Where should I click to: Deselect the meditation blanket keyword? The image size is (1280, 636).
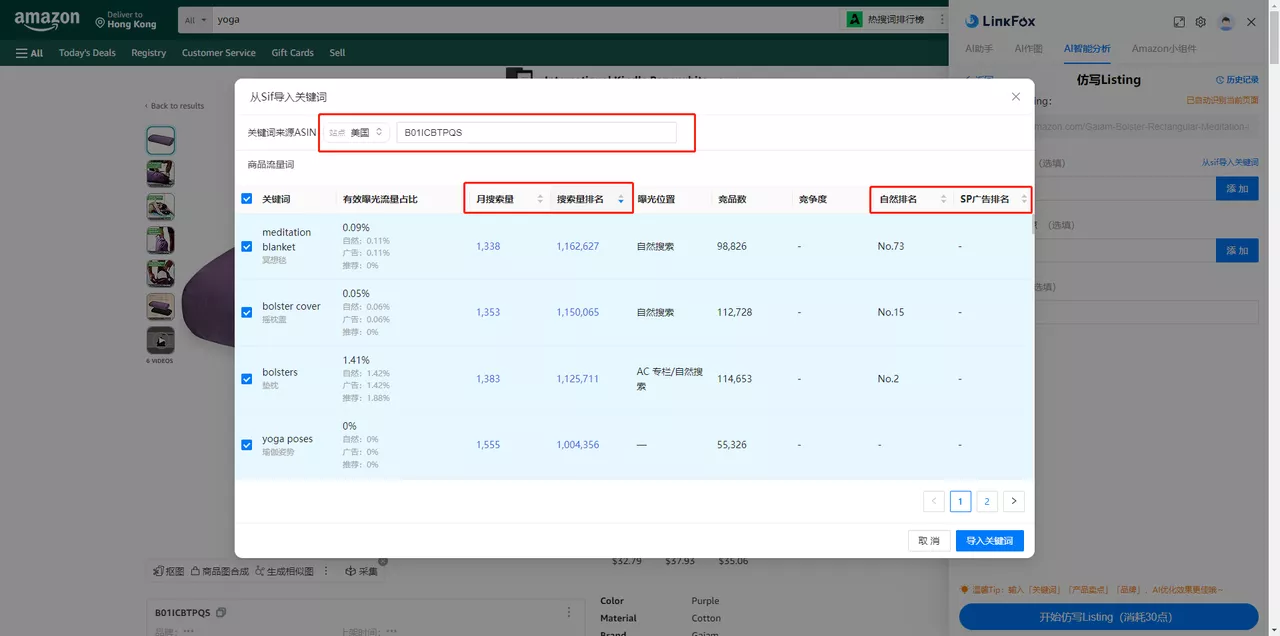point(246,246)
